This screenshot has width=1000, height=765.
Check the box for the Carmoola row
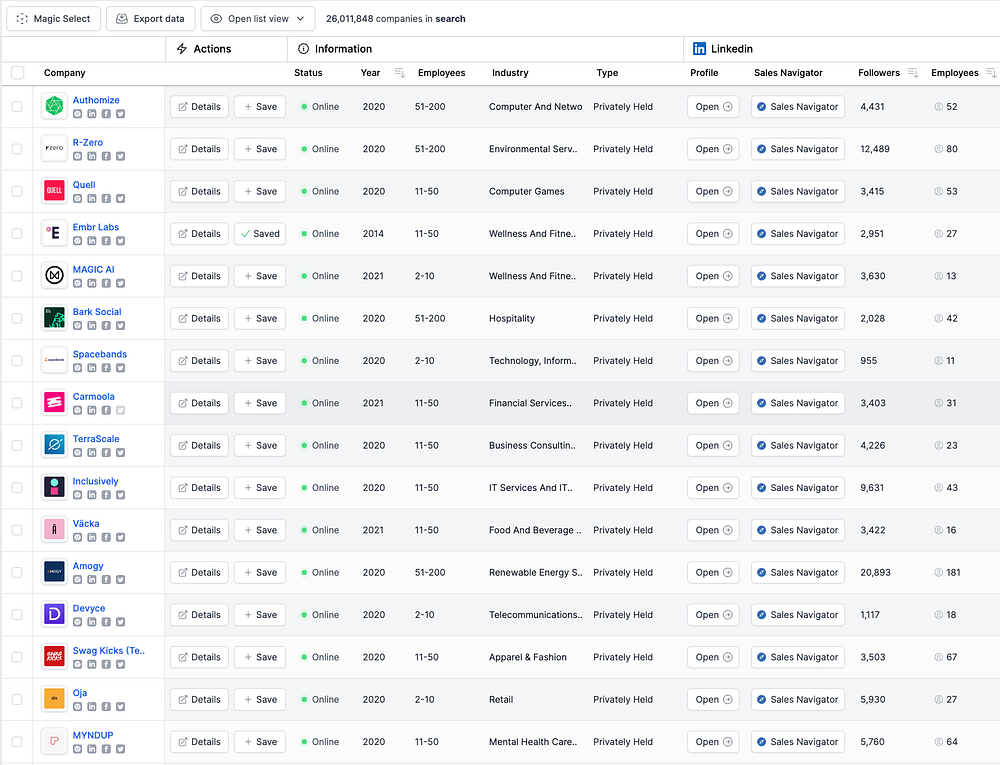tap(17, 403)
